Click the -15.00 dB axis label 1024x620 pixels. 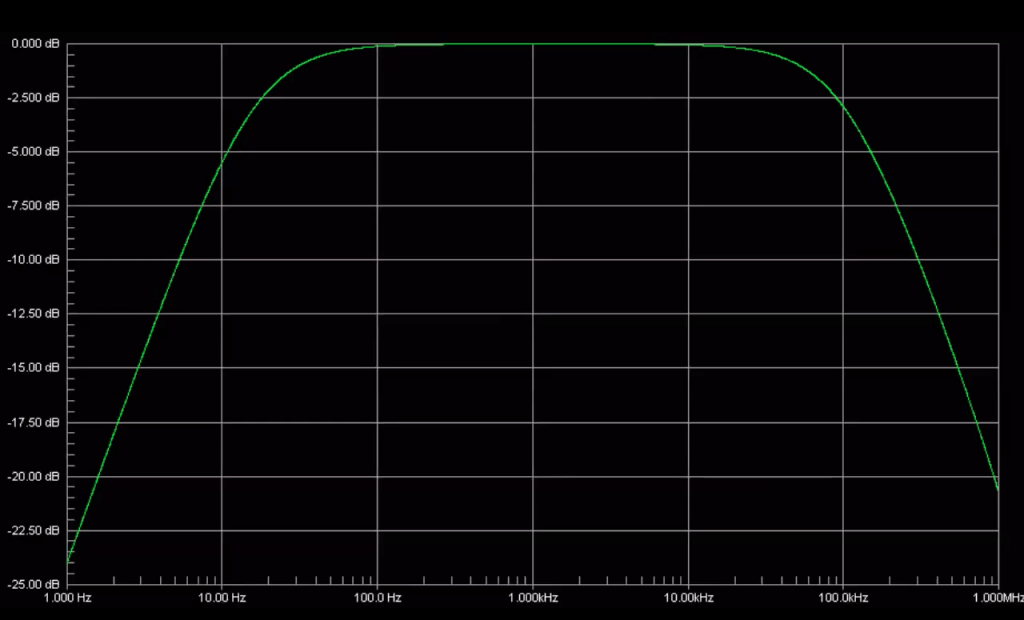point(33,368)
